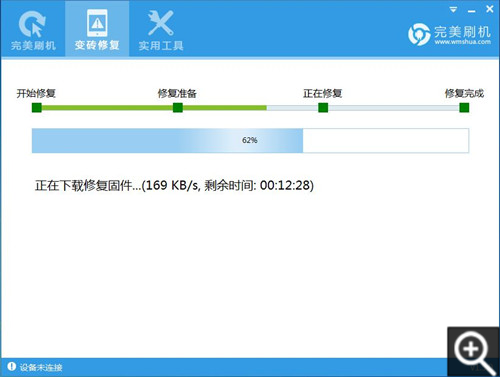Click the 修复完成 step label
Viewport: 500px width, 377px height.
coord(464,93)
